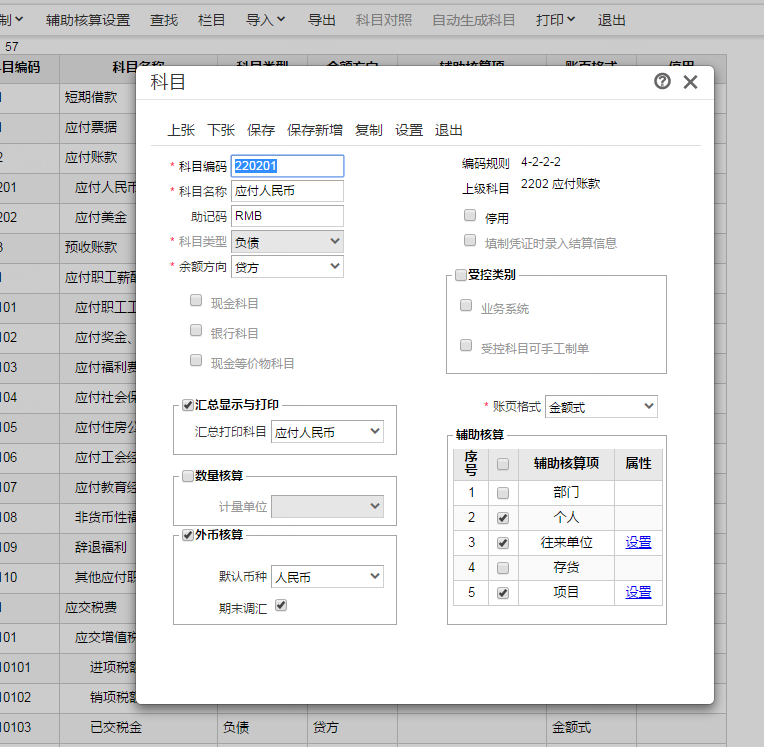764x747 pixels.
Task: Select 应付票据 row in background table
Action: coord(91,128)
